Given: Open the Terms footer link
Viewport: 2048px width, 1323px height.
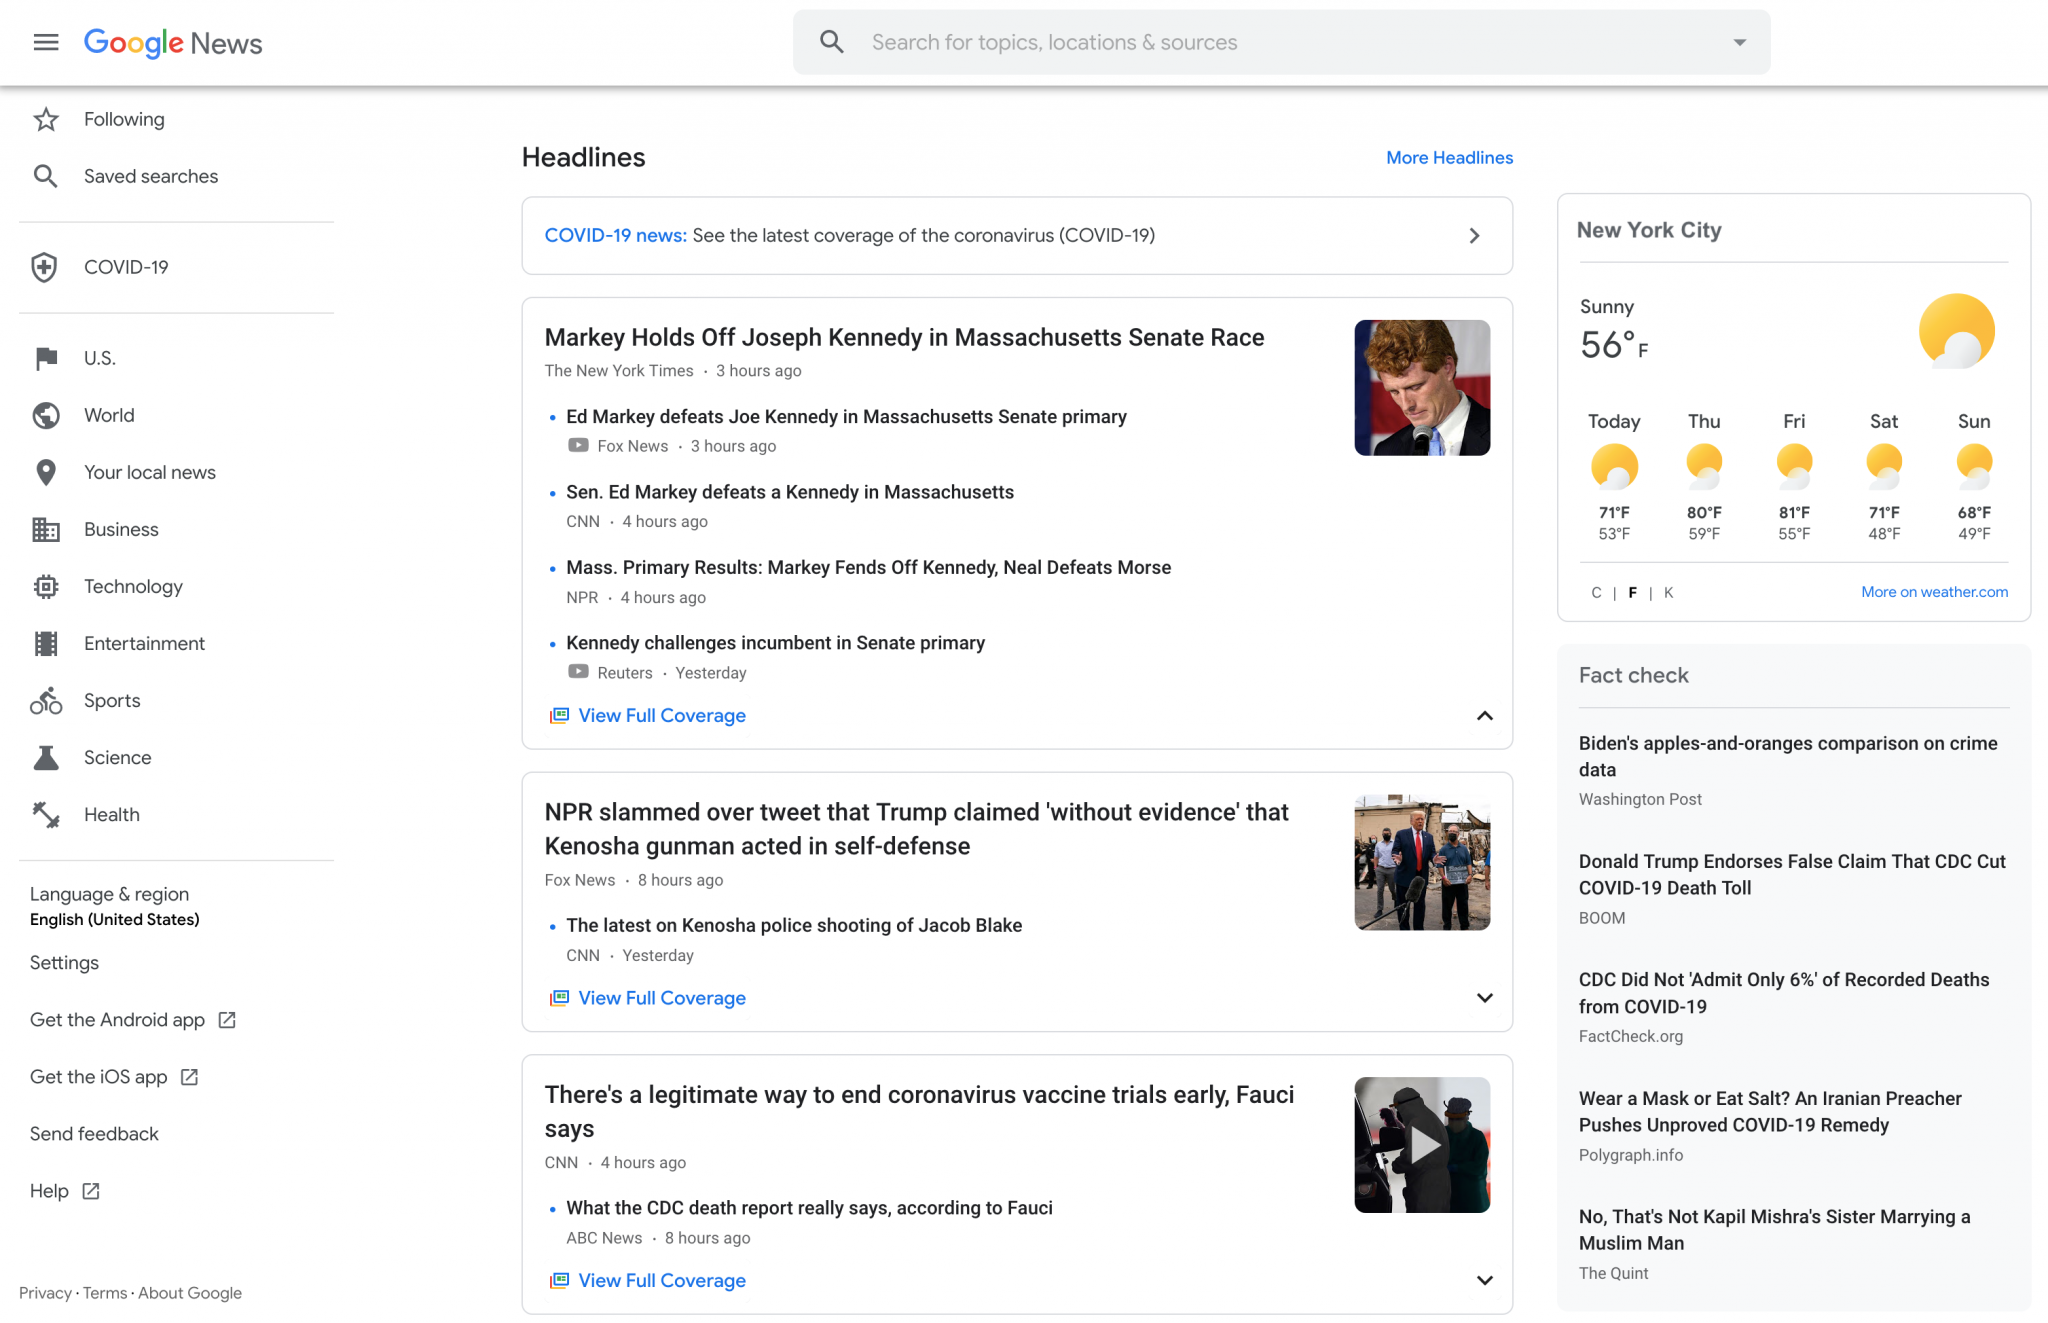Looking at the screenshot, I should tap(105, 1292).
